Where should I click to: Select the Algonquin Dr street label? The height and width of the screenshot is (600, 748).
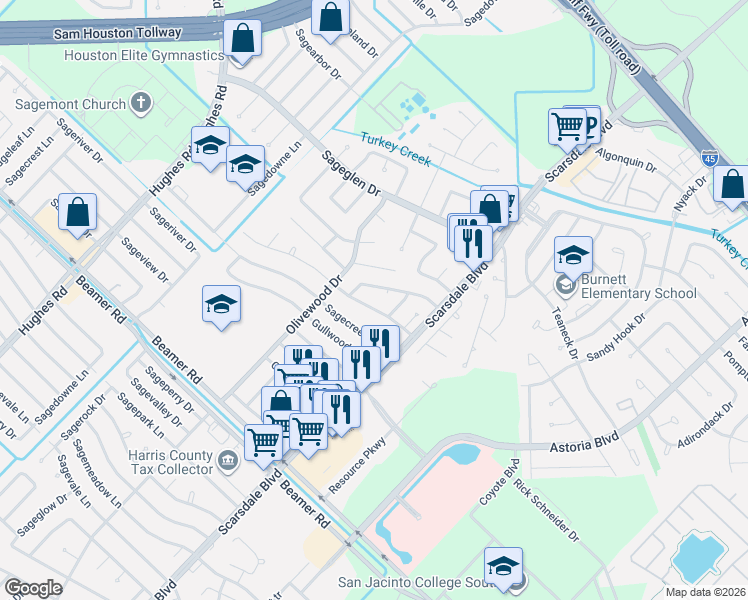pos(626,160)
